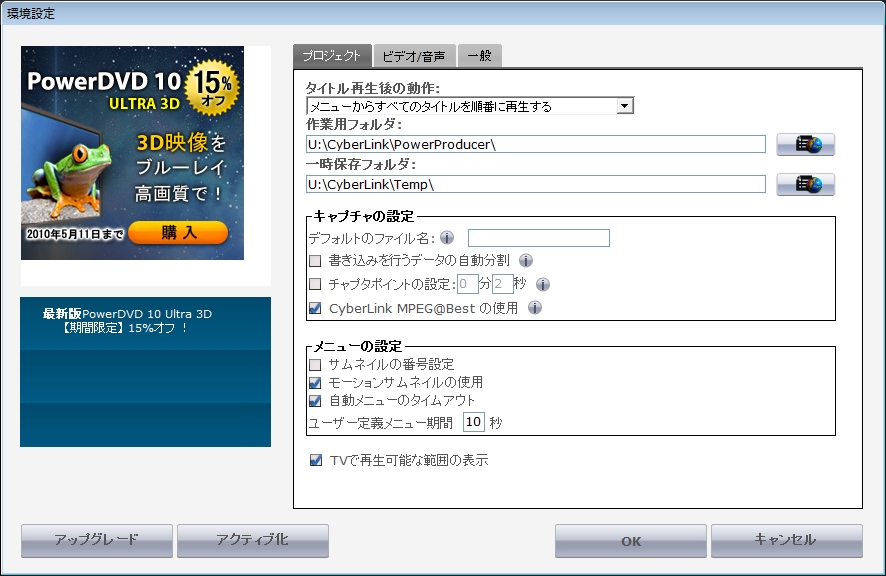886x576 pixels.
Task: Click the 購入 button in the PowerDVD ad
Action: (x=179, y=232)
